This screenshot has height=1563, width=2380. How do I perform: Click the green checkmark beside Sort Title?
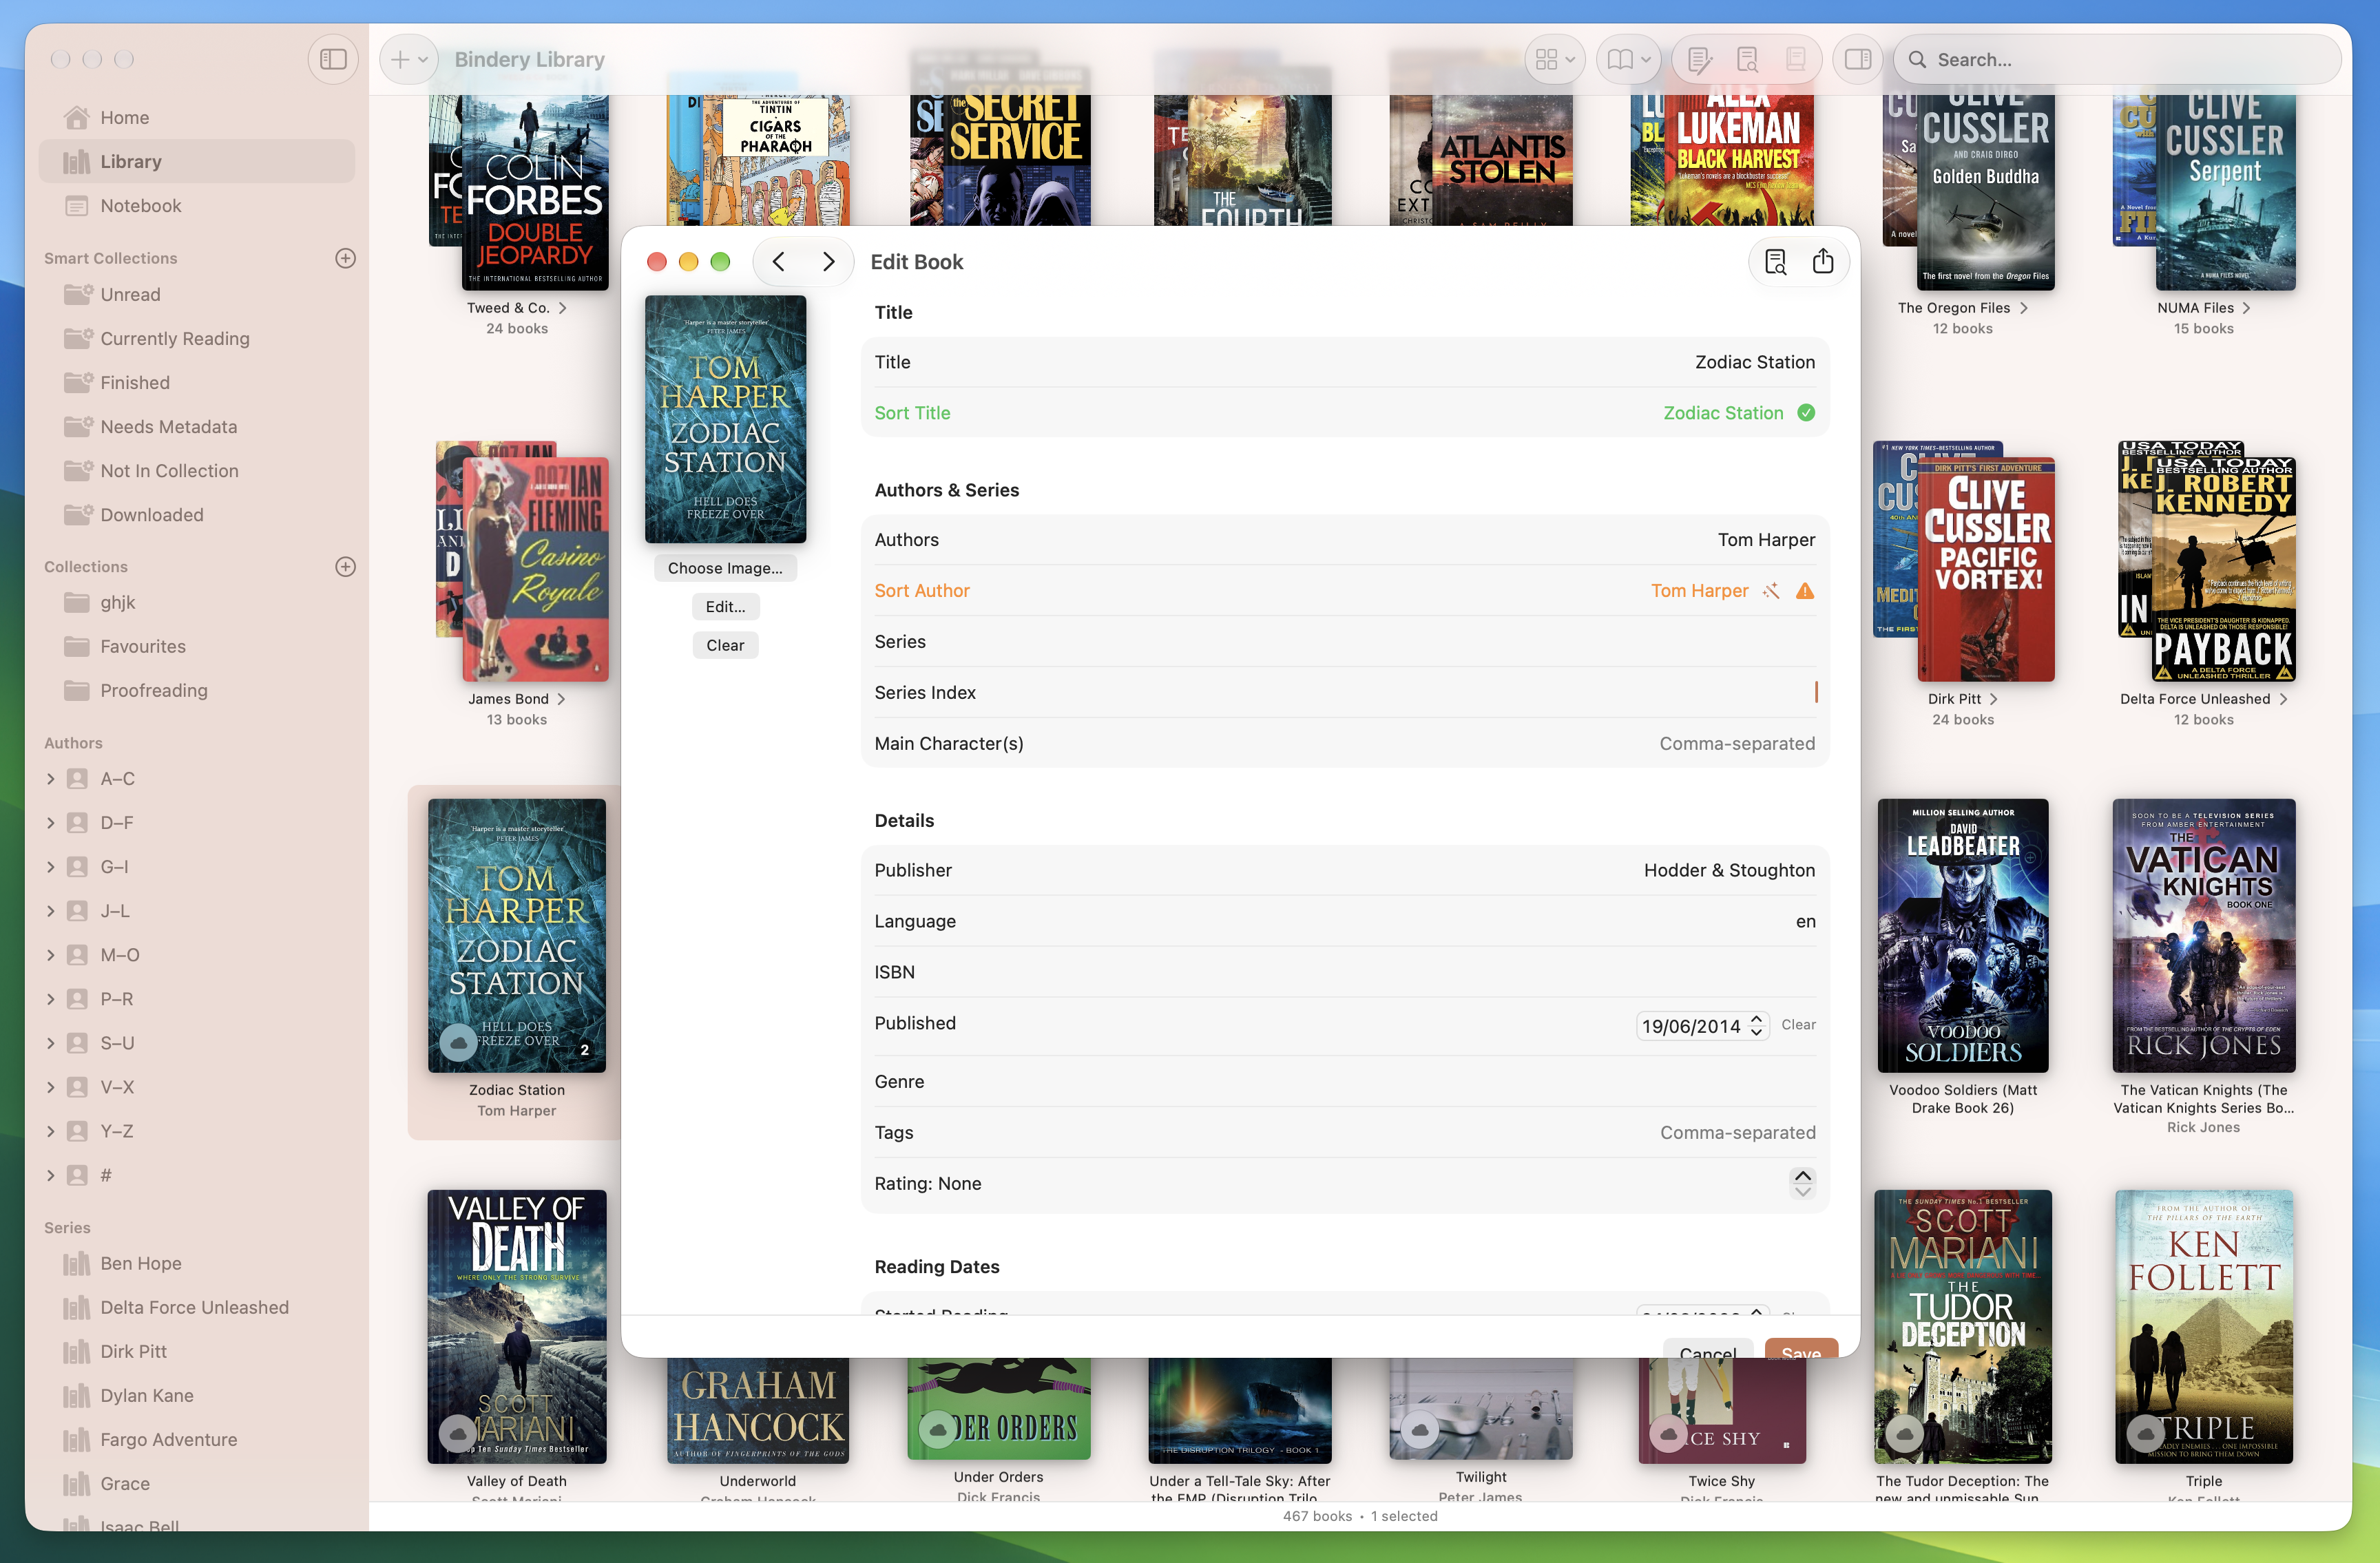(1806, 413)
